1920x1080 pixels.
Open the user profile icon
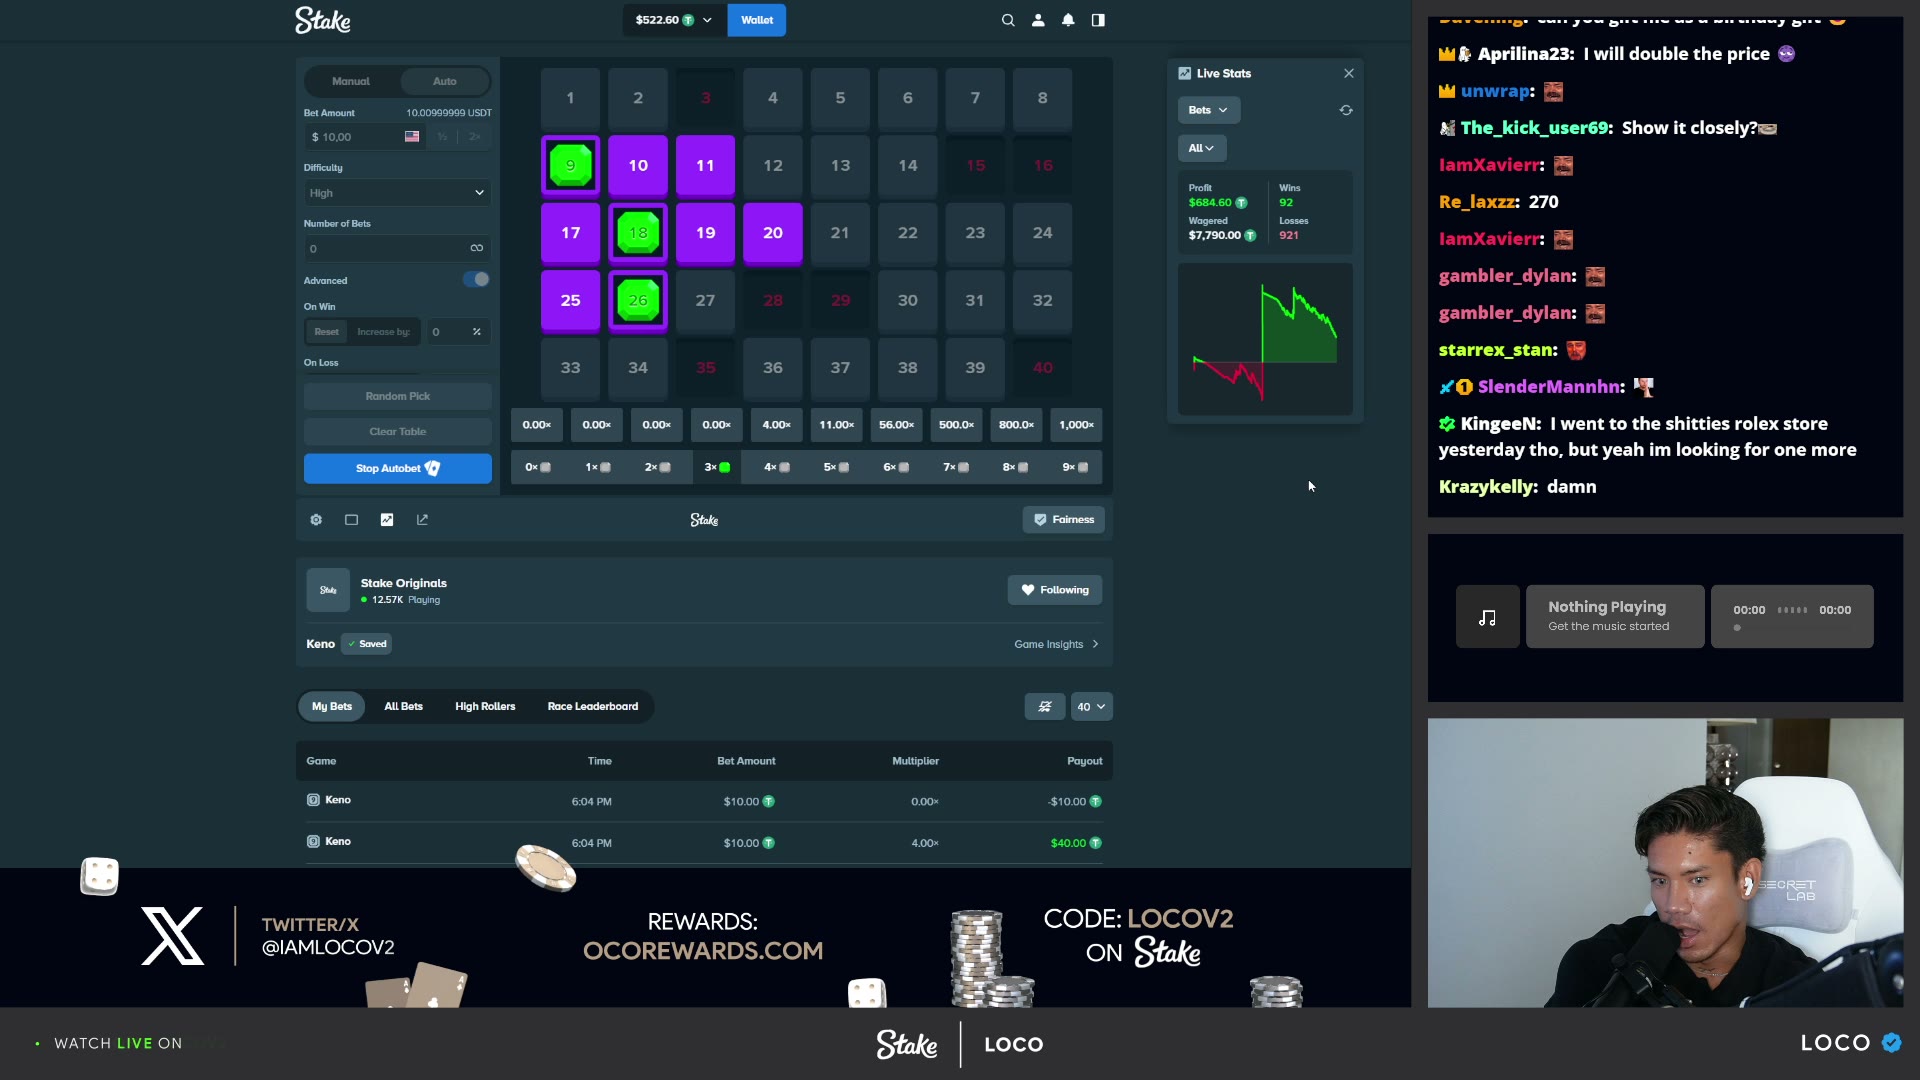[x=1038, y=20]
